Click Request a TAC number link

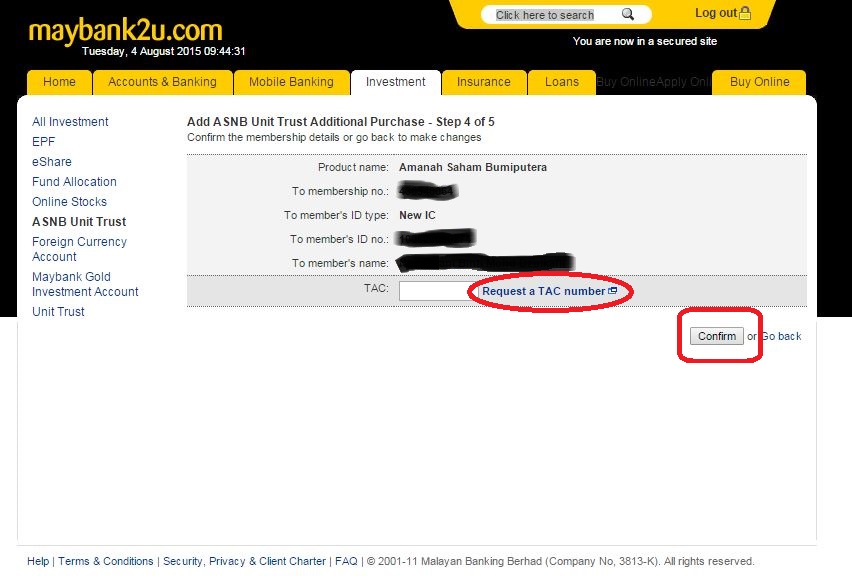[x=543, y=291]
